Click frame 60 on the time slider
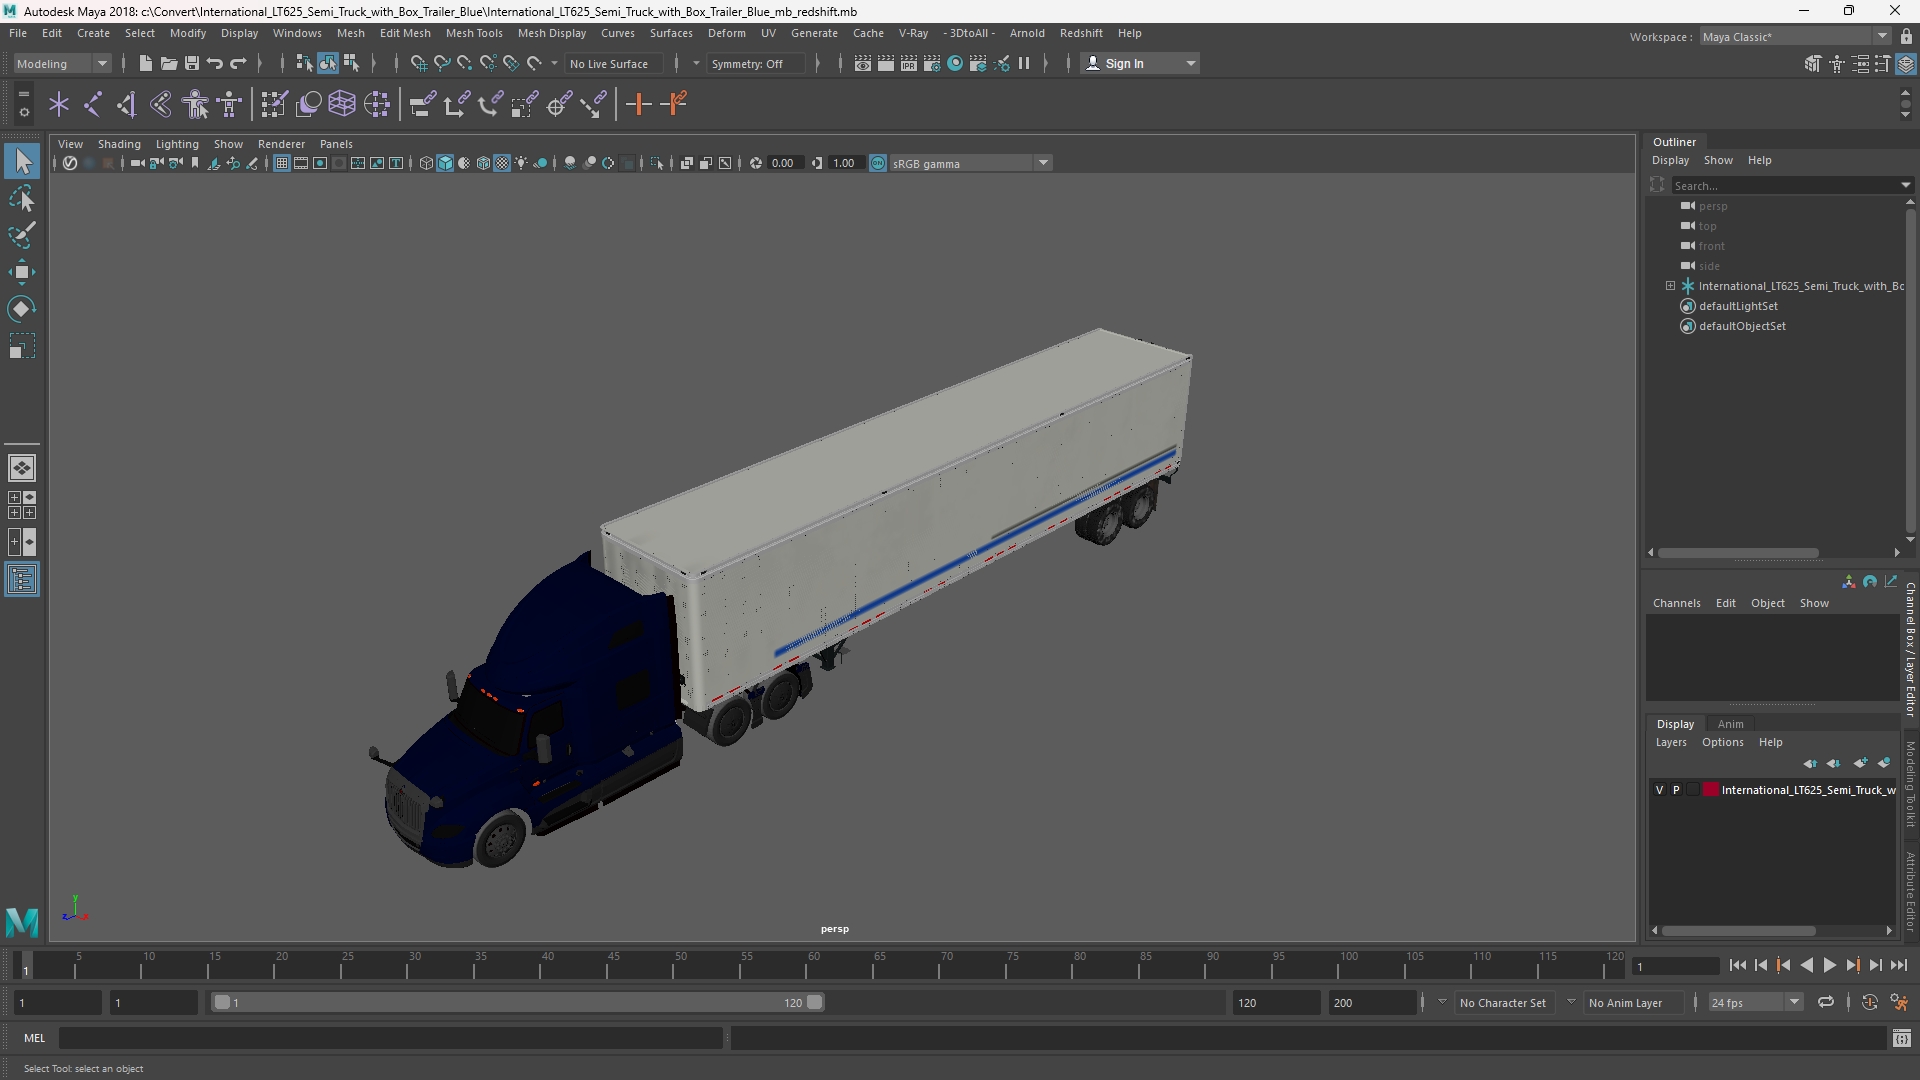 point(813,966)
